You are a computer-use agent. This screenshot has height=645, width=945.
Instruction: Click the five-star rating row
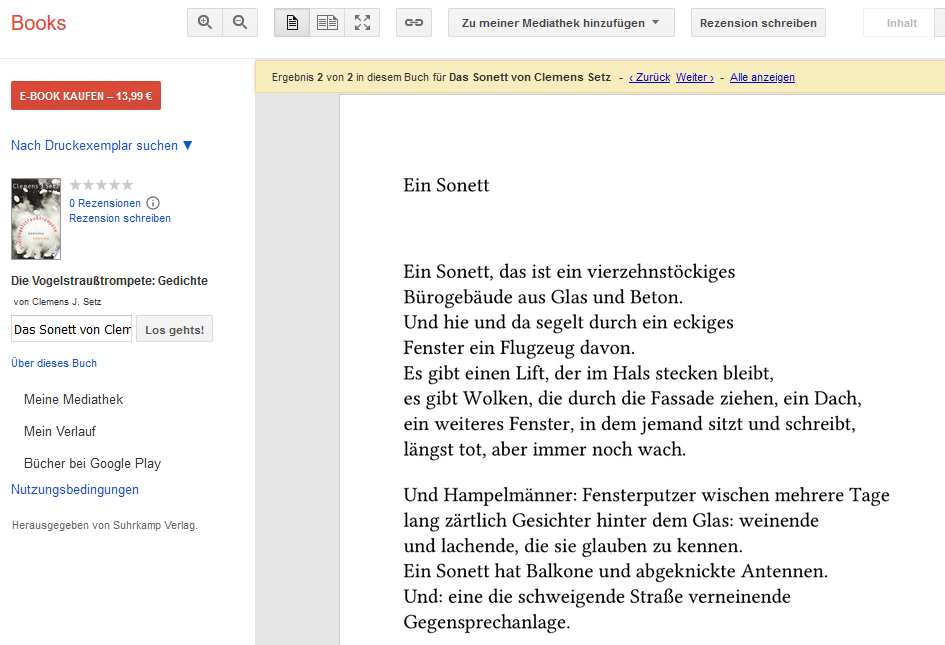pos(101,184)
